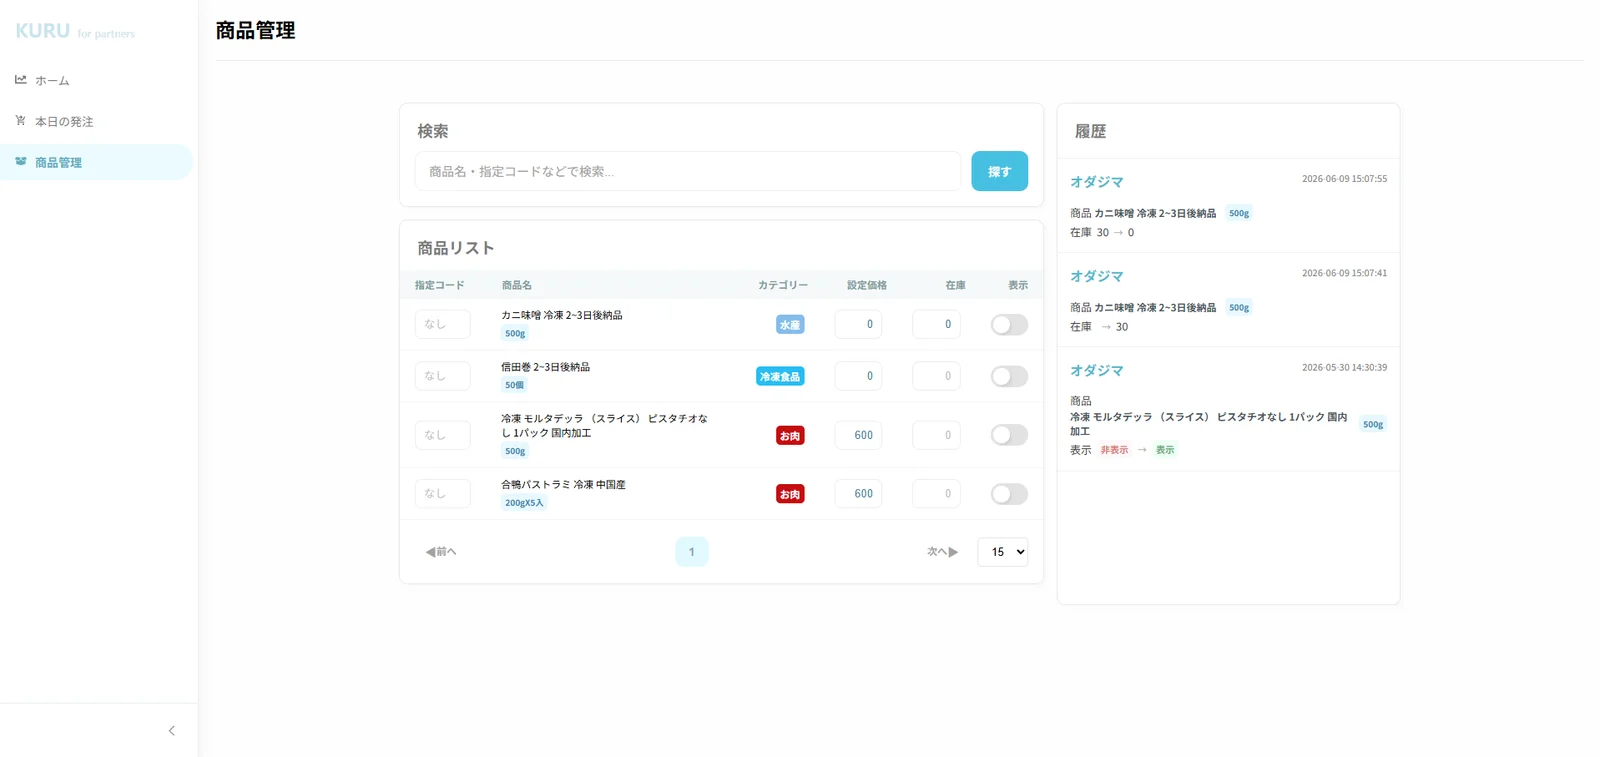
Task: Click オダジマ in the 15:07:41 history entry
Action: [1097, 276]
